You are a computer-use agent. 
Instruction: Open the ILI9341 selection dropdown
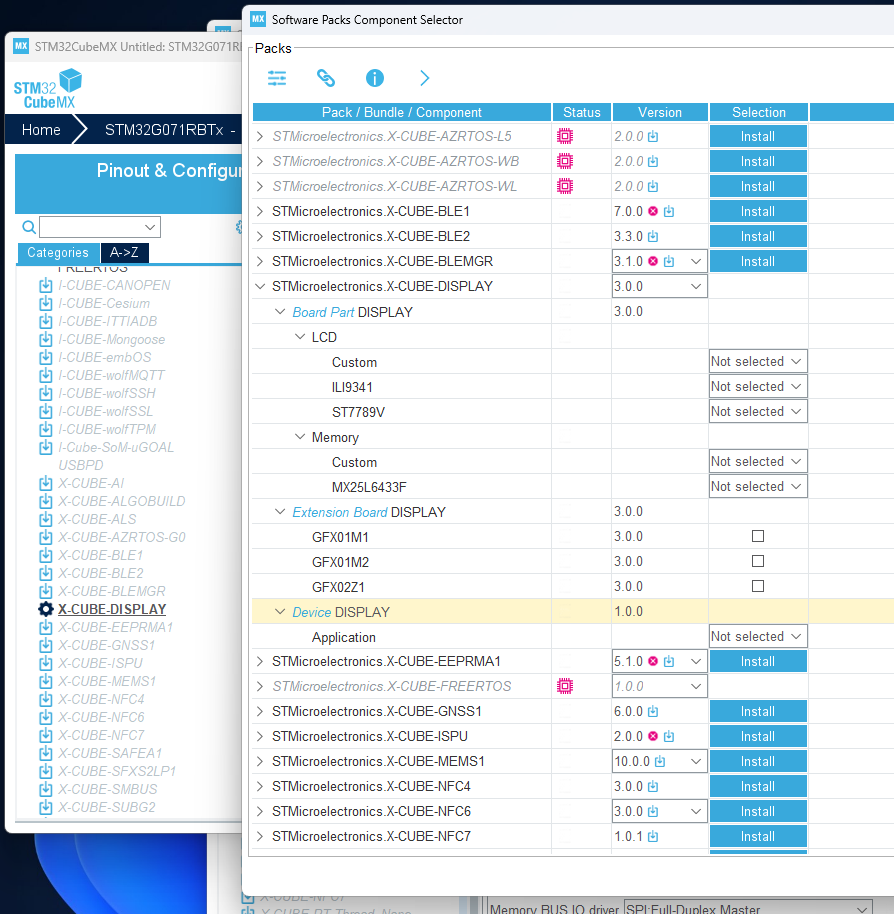(758, 386)
